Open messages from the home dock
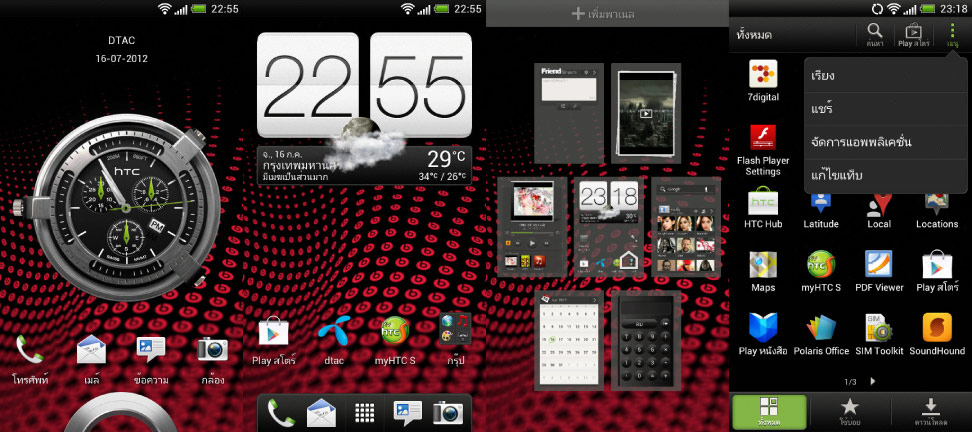Viewport: 972px width, 432px height. point(407,412)
